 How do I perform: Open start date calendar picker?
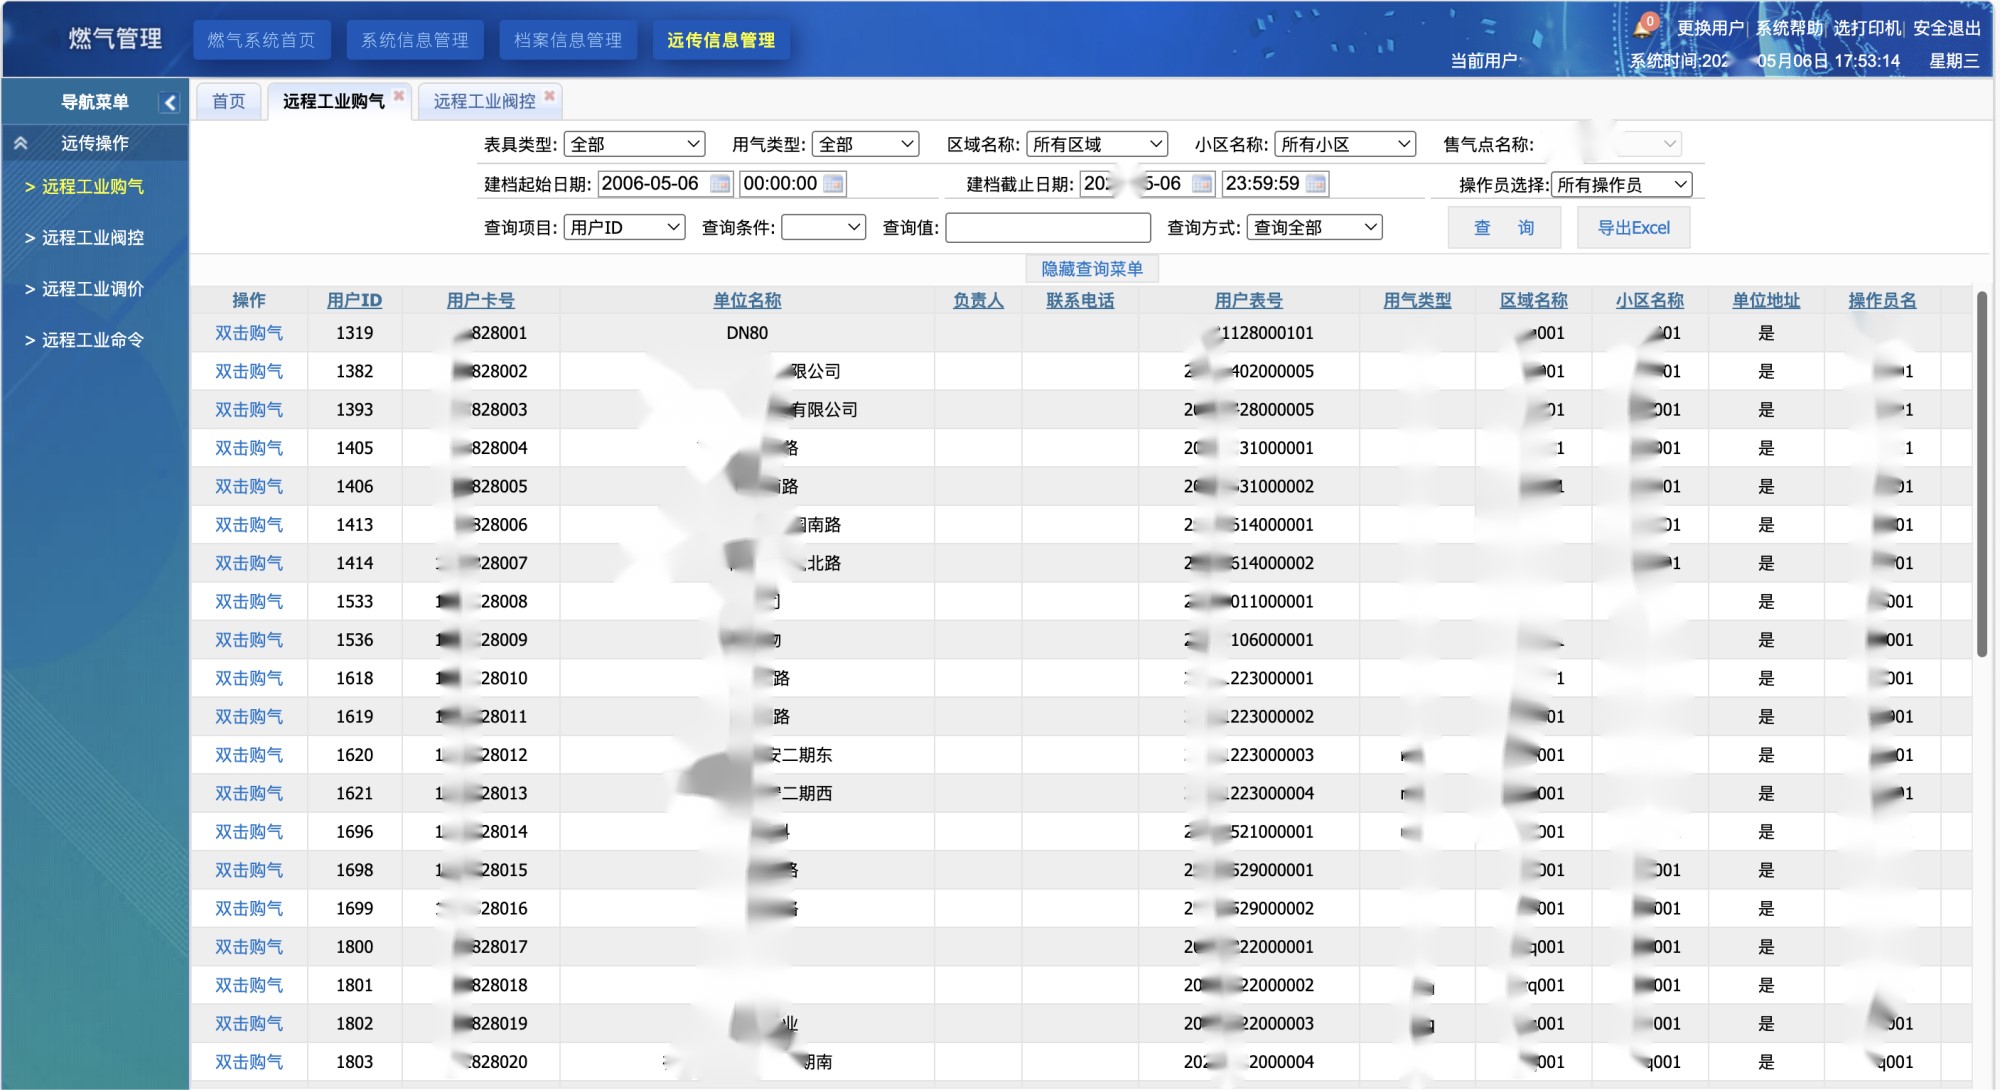(x=720, y=184)
